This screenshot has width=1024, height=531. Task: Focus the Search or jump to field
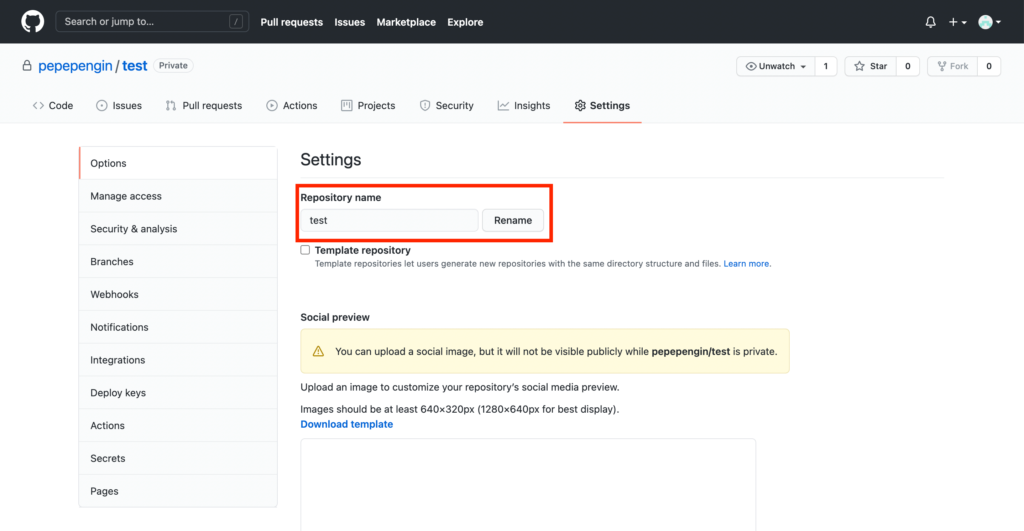[152, 22]
